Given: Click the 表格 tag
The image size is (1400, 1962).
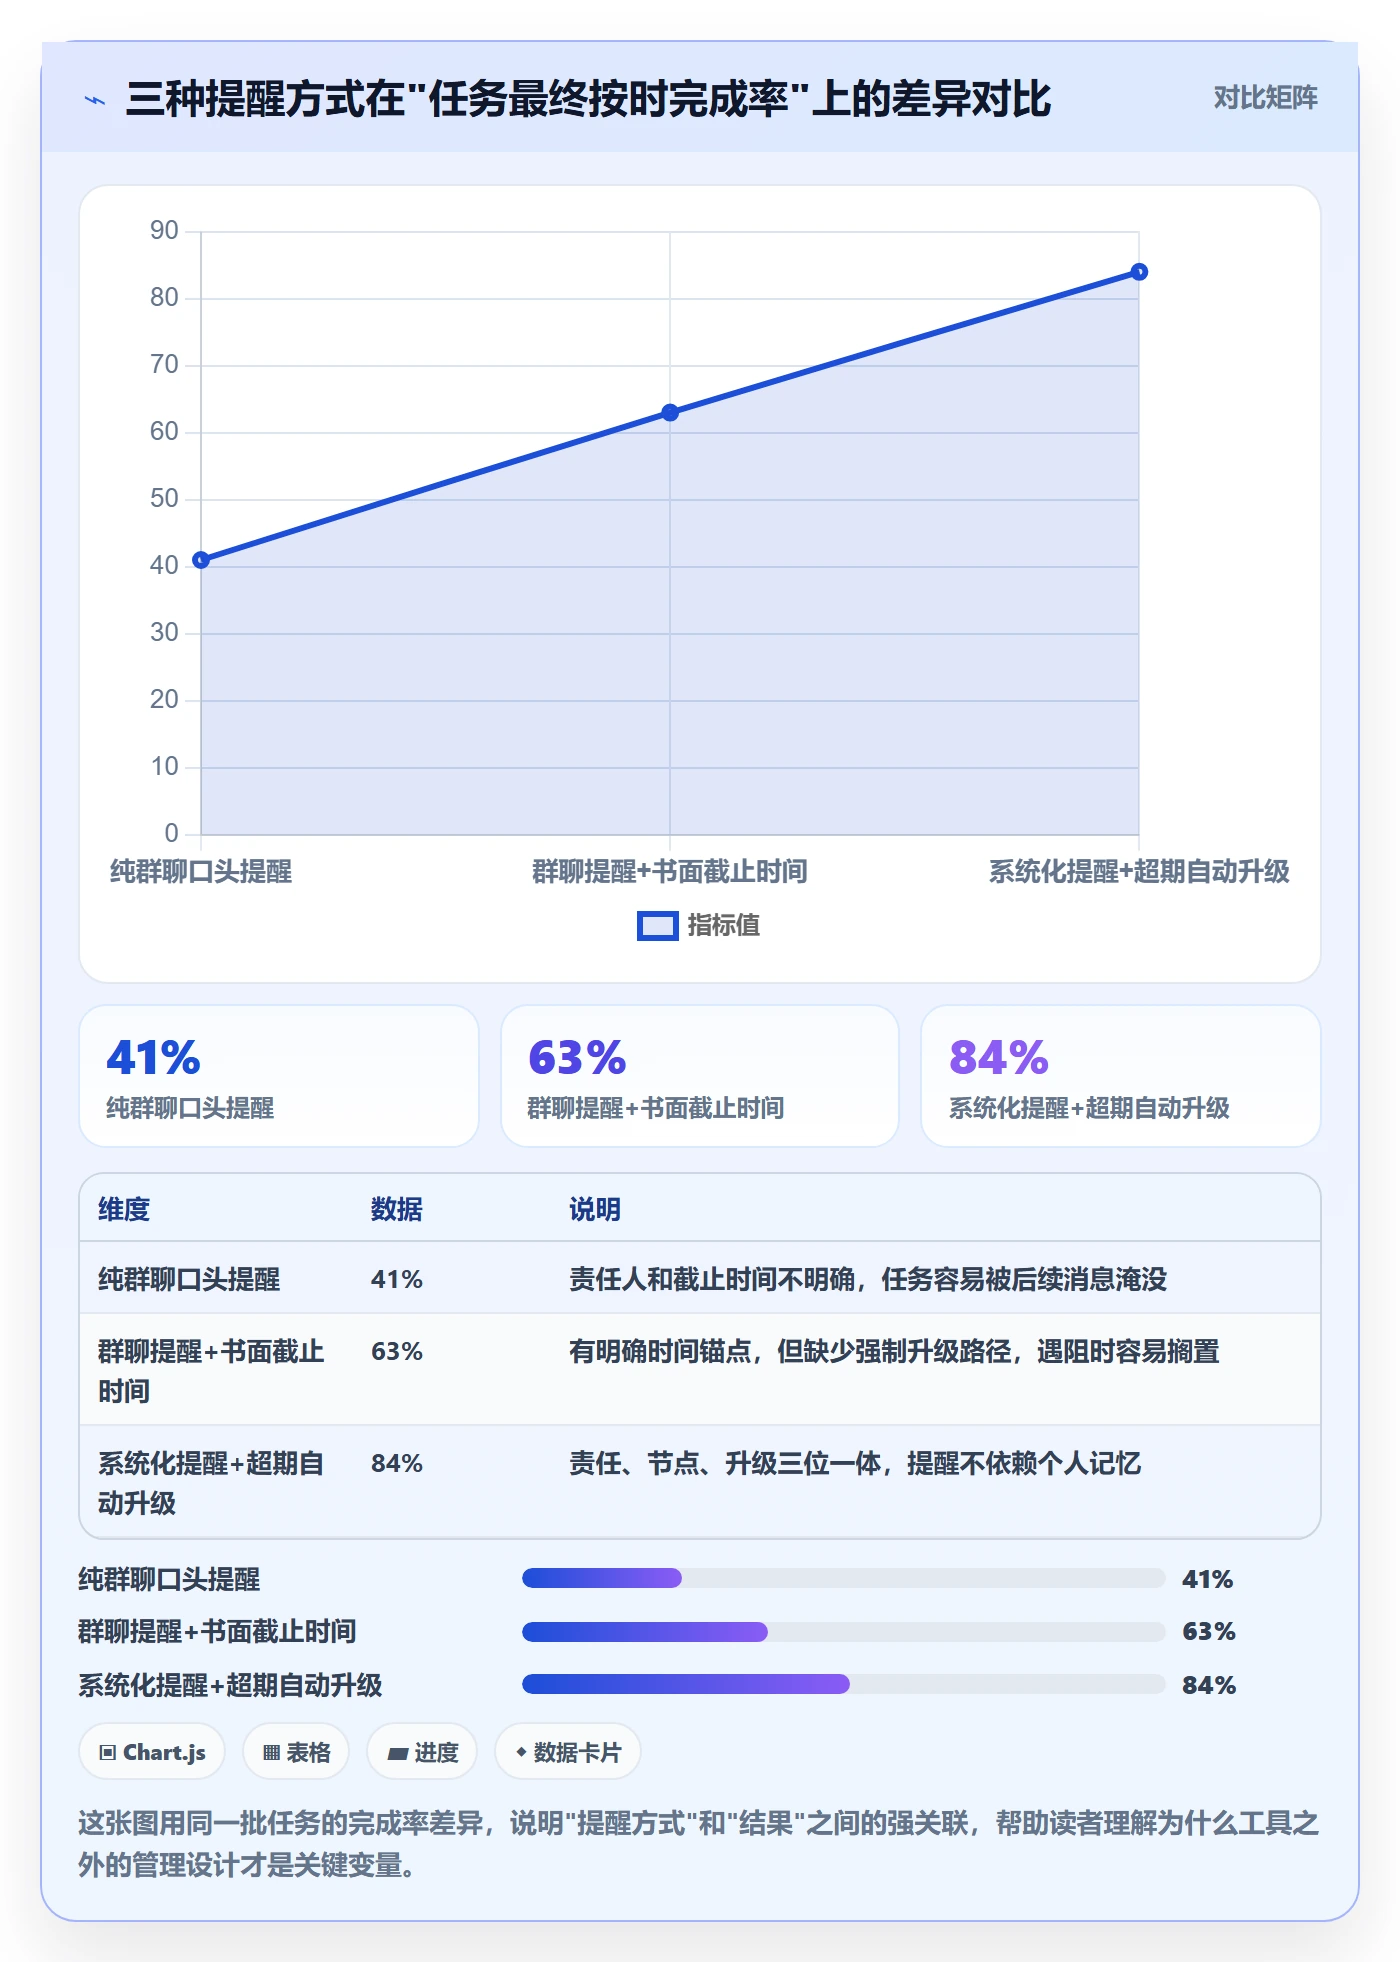Looking at the screenshot, I should tap(296, 1752).
